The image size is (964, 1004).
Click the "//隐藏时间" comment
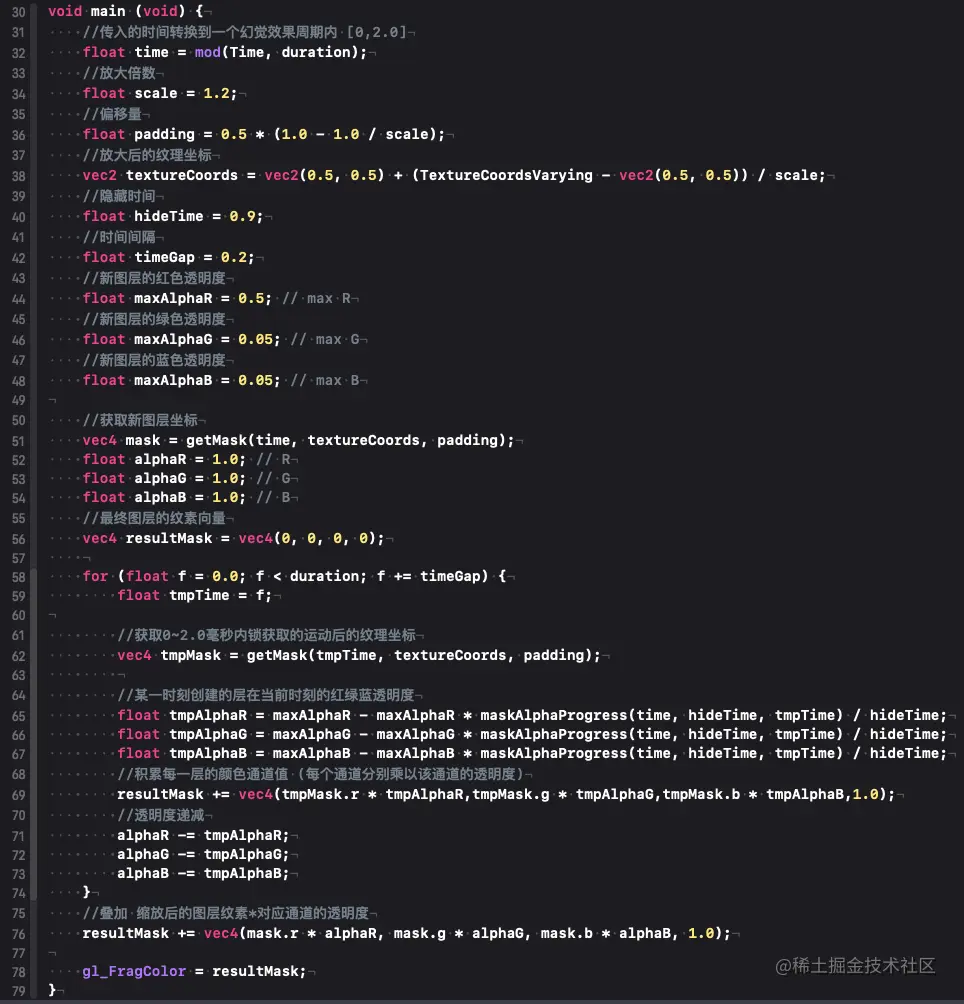pos(119,195)
